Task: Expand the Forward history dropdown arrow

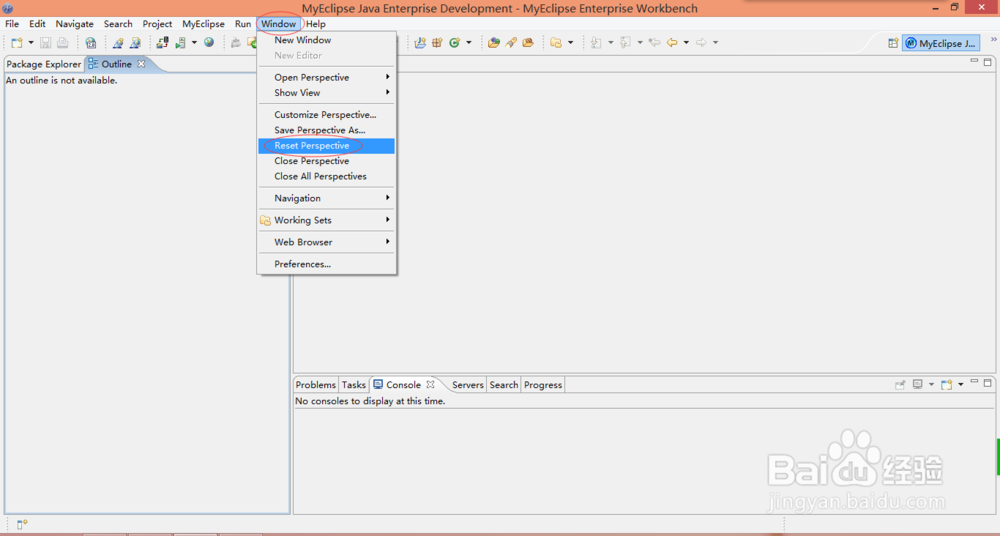Action: pos(716,43)
